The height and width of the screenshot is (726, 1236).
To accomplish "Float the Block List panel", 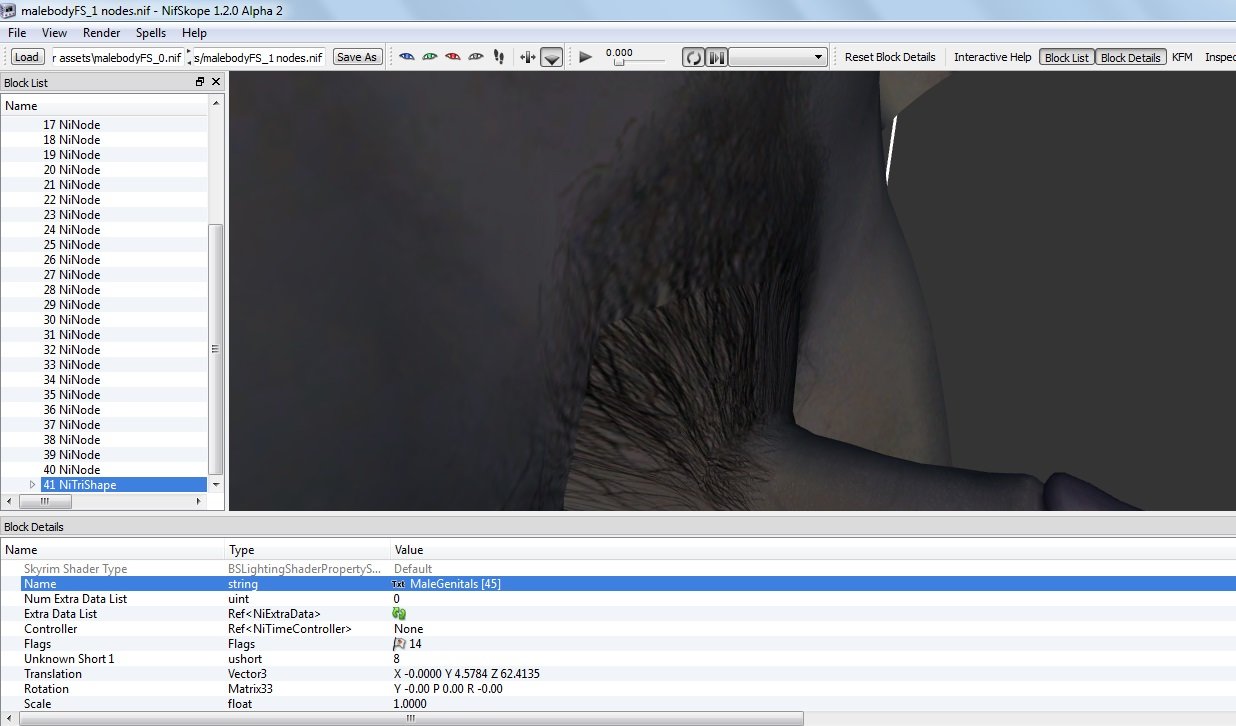I will 200,82.
